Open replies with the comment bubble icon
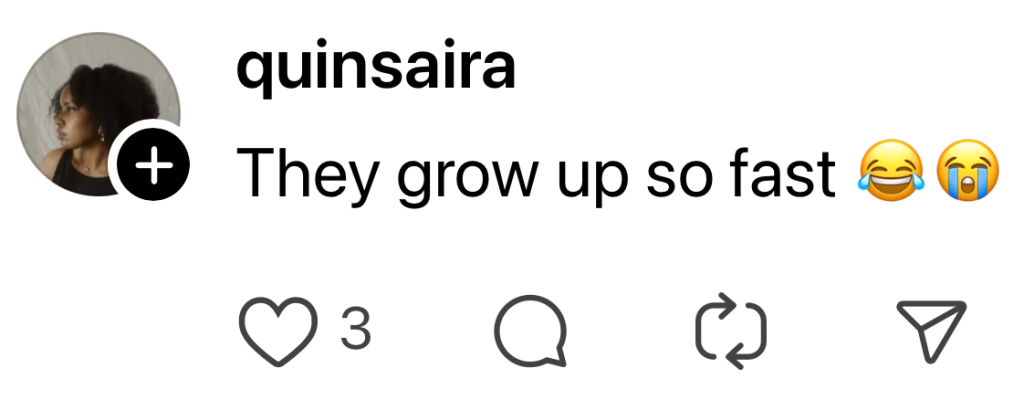 530,330
